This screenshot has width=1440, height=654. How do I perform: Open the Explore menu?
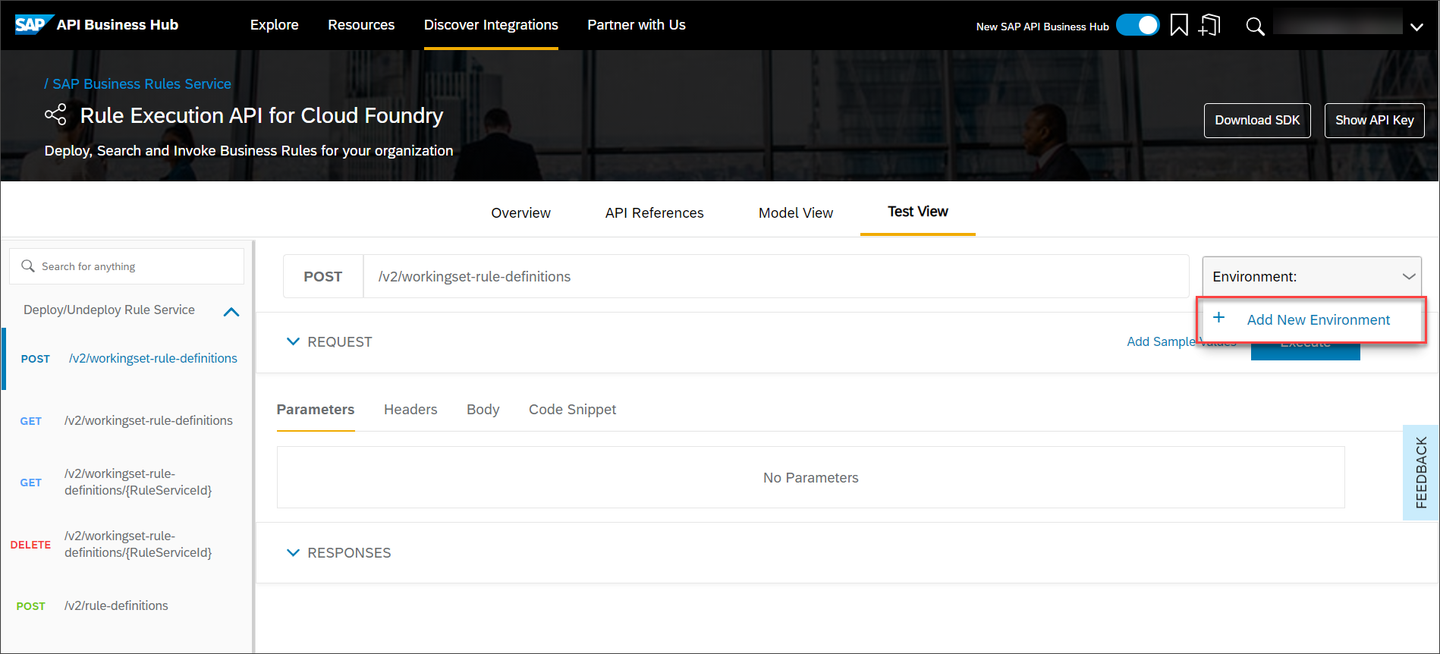tap(274, 25)
